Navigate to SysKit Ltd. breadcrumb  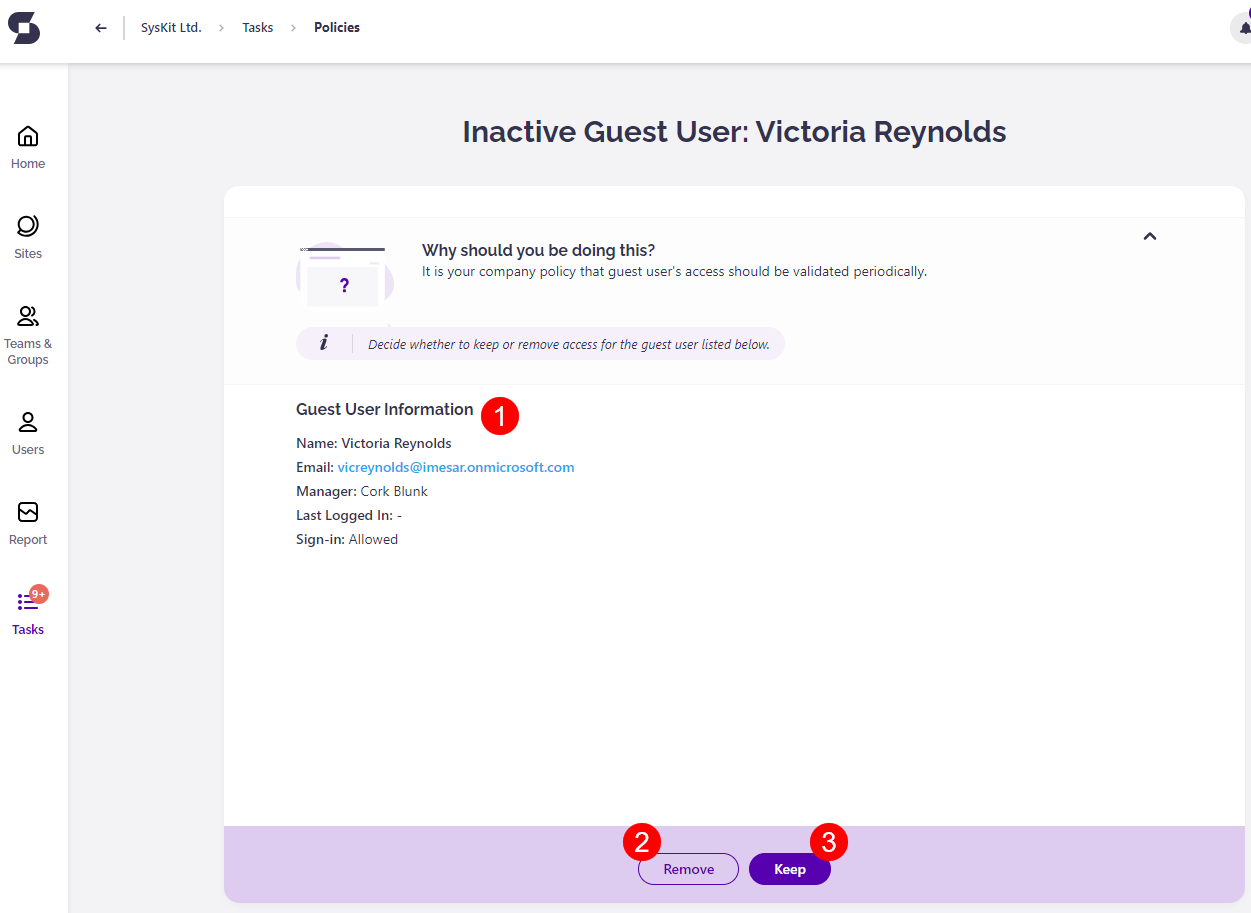(x=171, y=27)
